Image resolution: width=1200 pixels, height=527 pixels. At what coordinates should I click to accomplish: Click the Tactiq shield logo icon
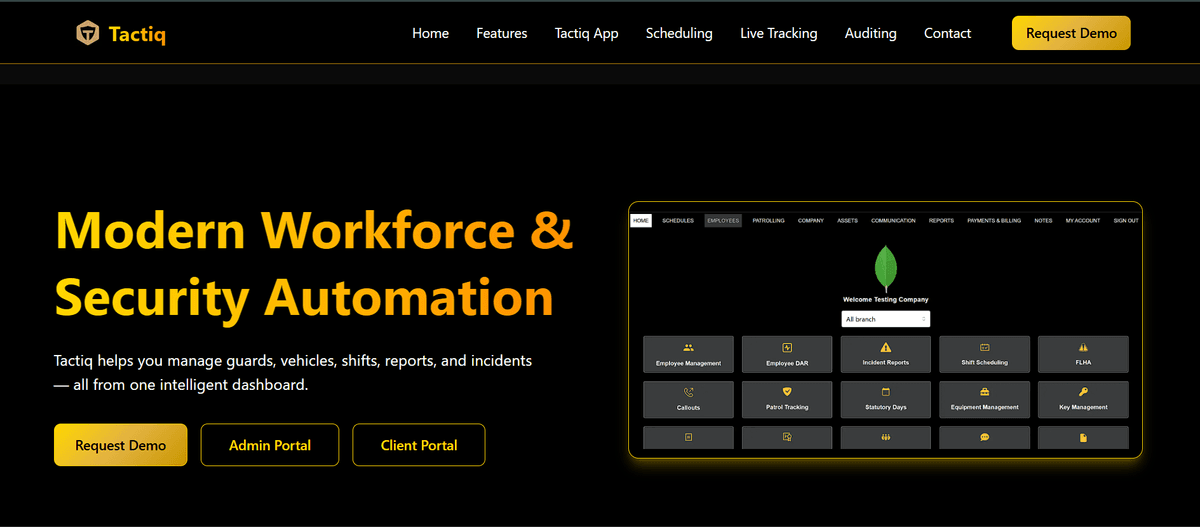tap(88, 34)
